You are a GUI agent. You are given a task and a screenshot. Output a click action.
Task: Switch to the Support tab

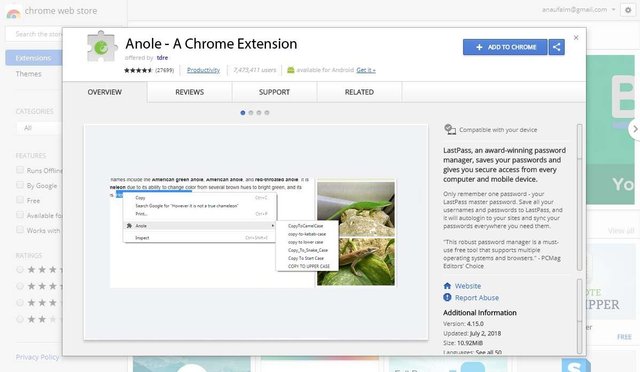coord(274,92)
